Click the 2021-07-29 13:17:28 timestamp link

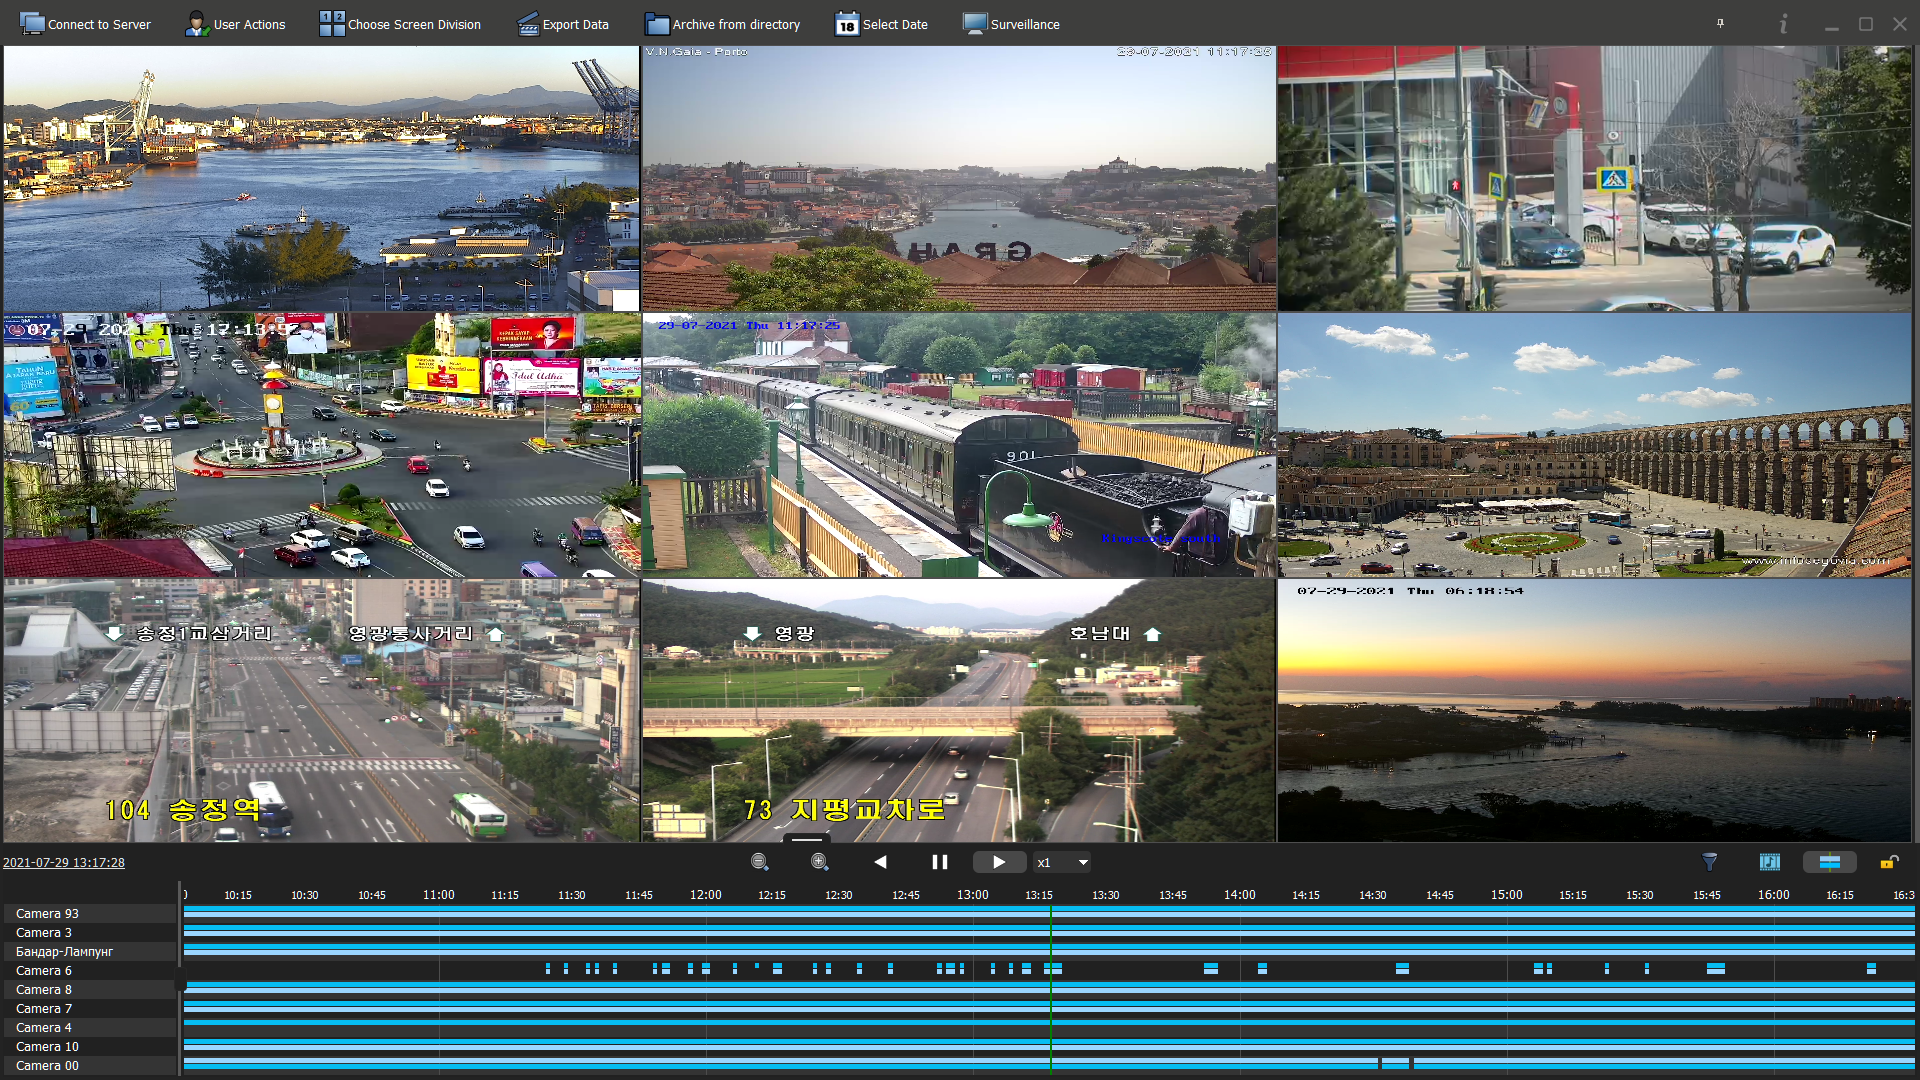(64, 863)
